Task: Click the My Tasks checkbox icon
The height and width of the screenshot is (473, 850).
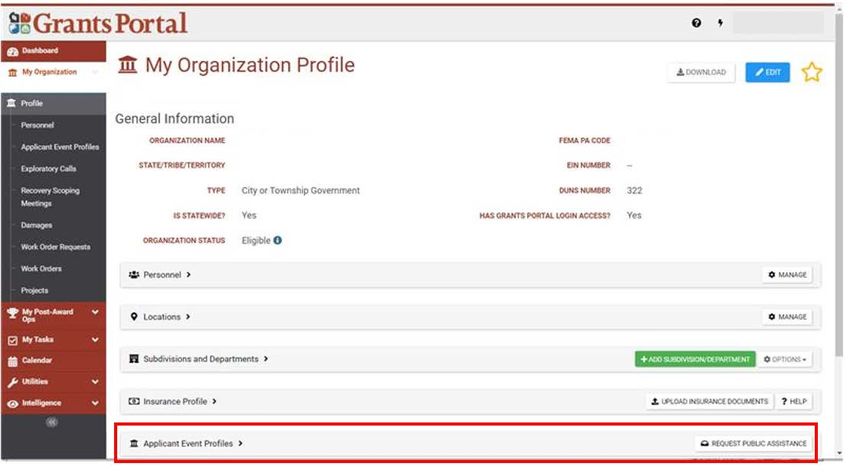Action: [x=13, y=340]
